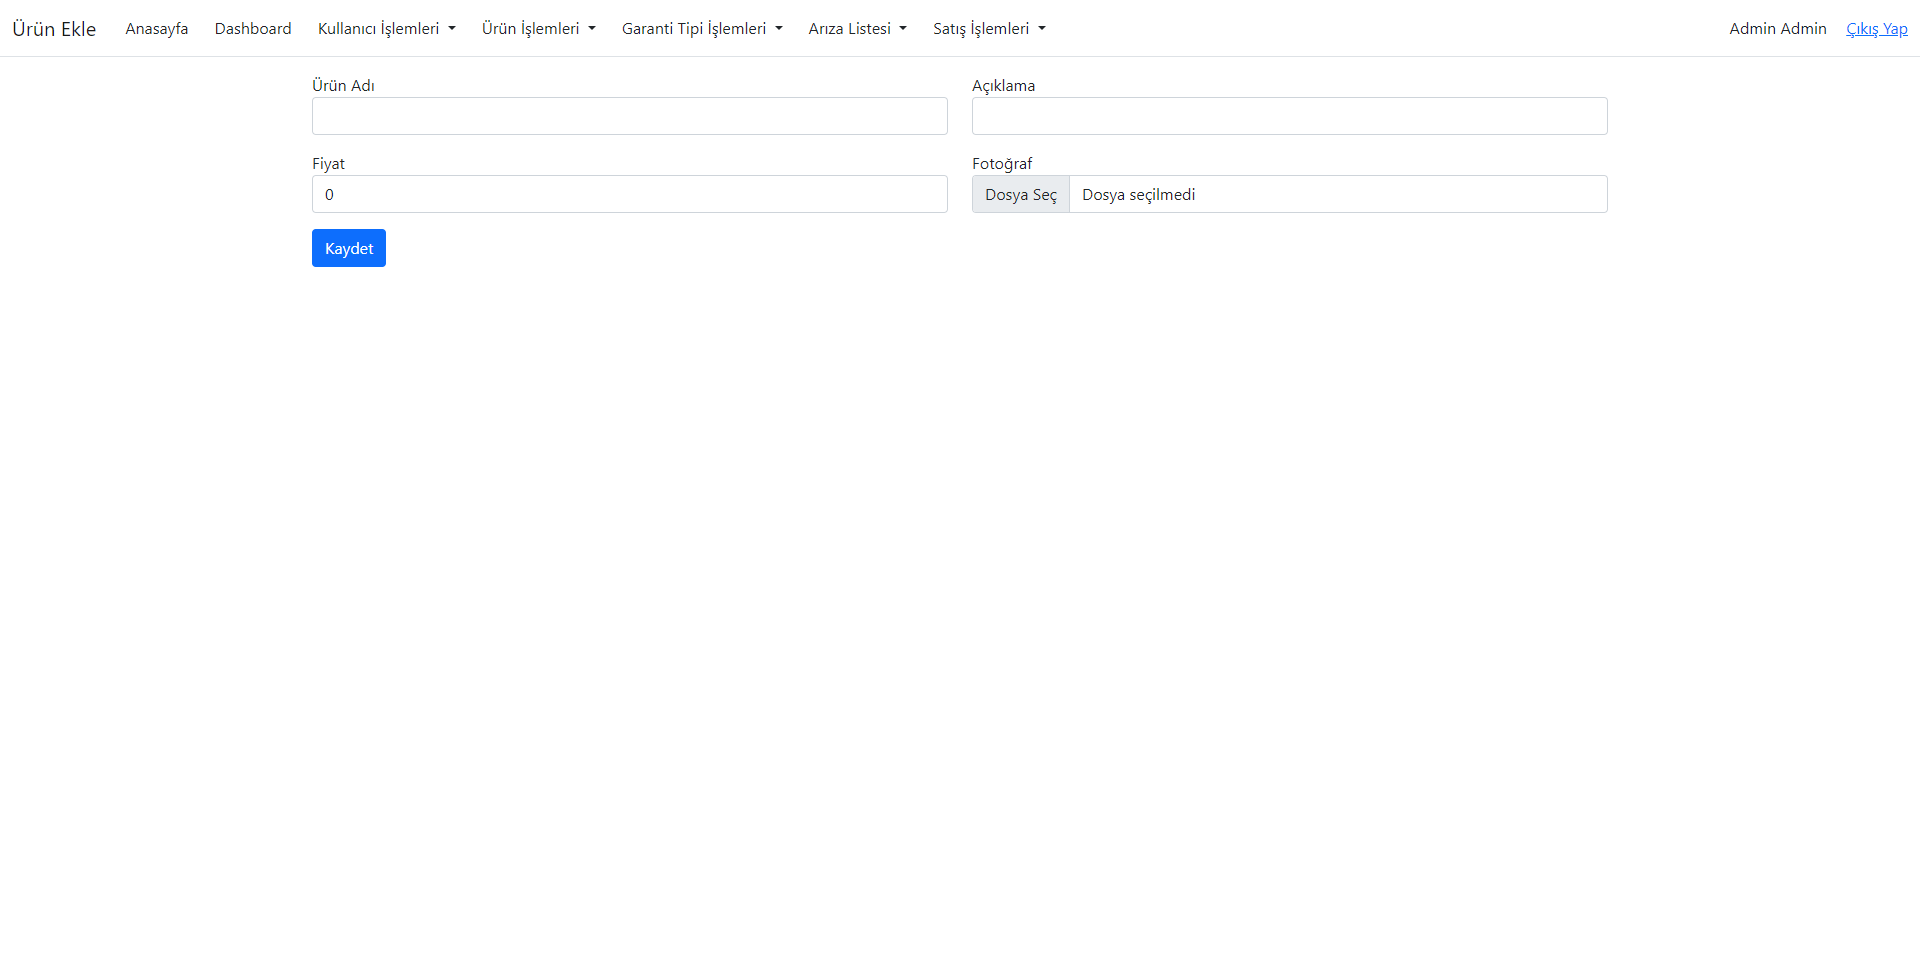
Task: Click the Admin Admin username text
Action: click(x=1777, y=28)
